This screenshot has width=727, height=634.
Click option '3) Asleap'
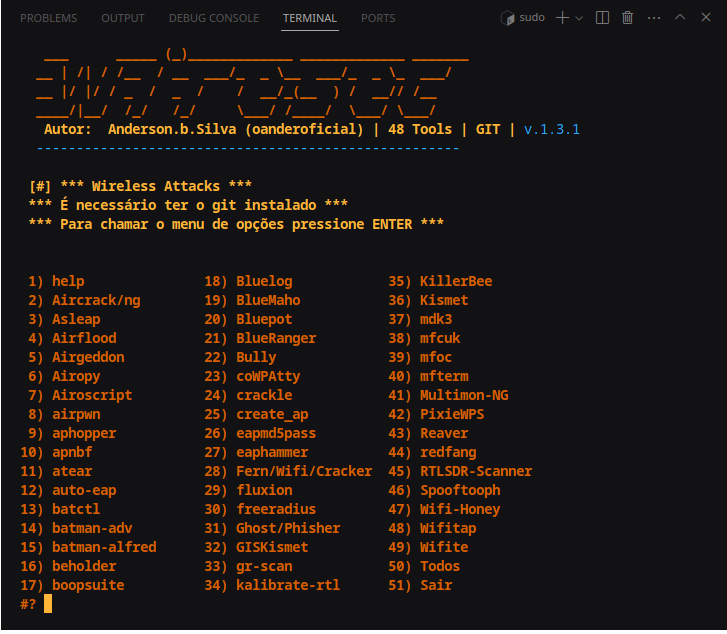tap(64, 319)
